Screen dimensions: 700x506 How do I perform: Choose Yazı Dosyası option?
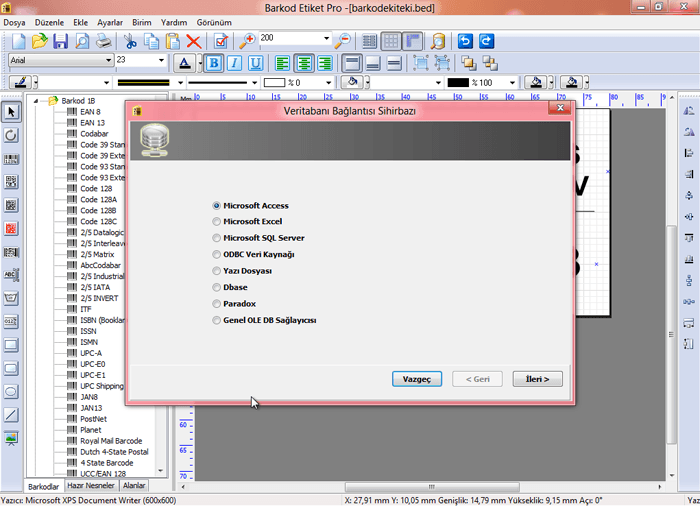click(217, 271)
